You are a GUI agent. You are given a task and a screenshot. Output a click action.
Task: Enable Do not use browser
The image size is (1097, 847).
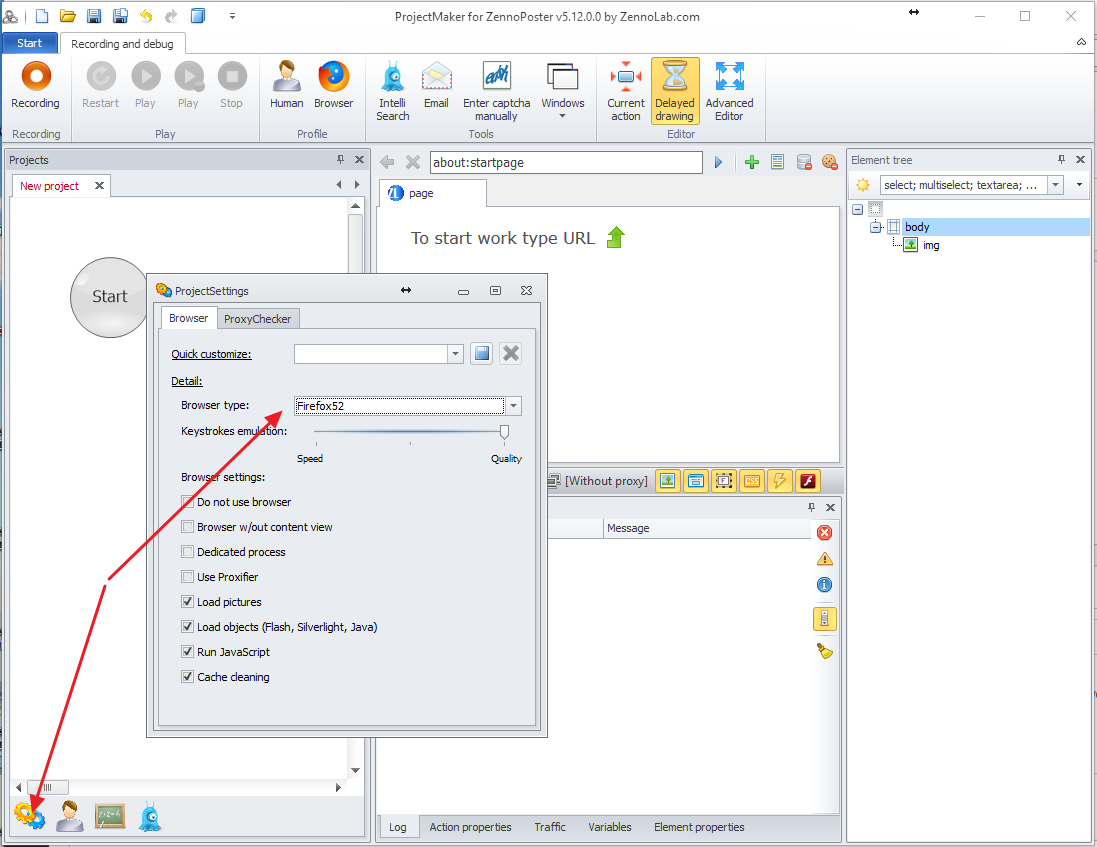pyautogui.click(x=187, y=502)
